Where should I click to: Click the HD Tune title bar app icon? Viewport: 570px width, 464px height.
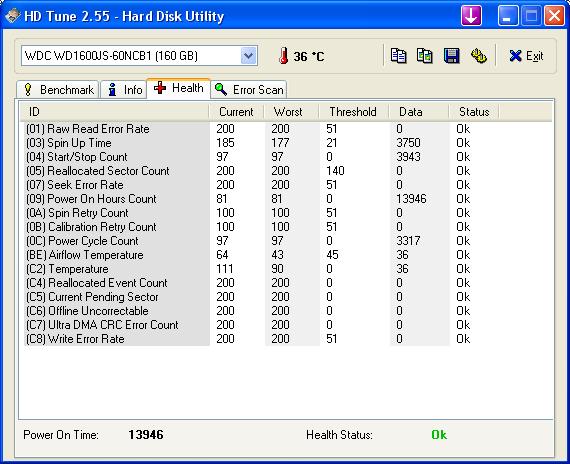coord(12,16)
